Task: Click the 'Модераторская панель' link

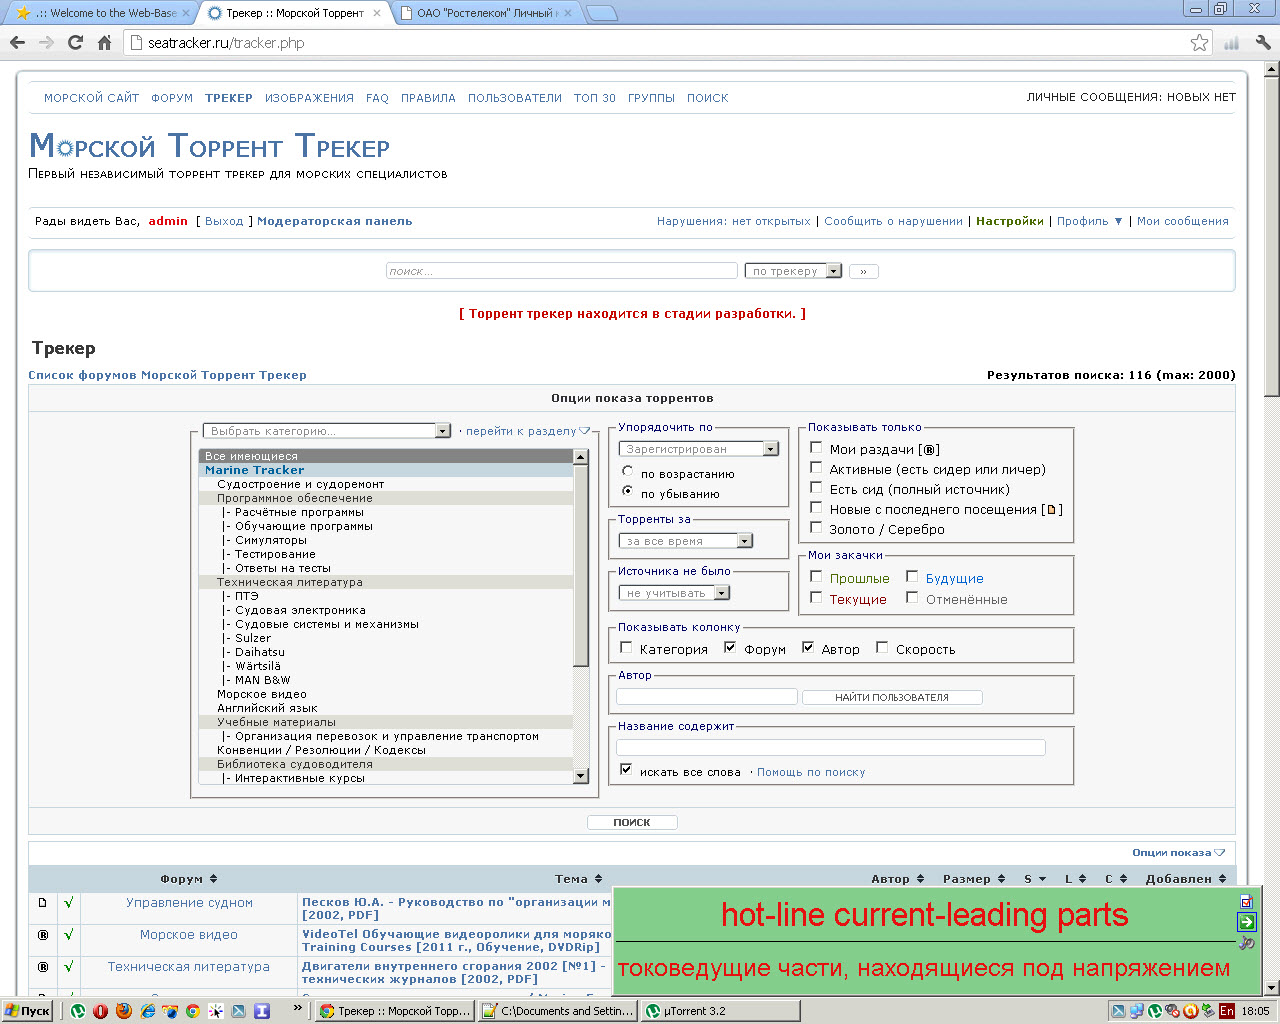Action: pos(334,221)
